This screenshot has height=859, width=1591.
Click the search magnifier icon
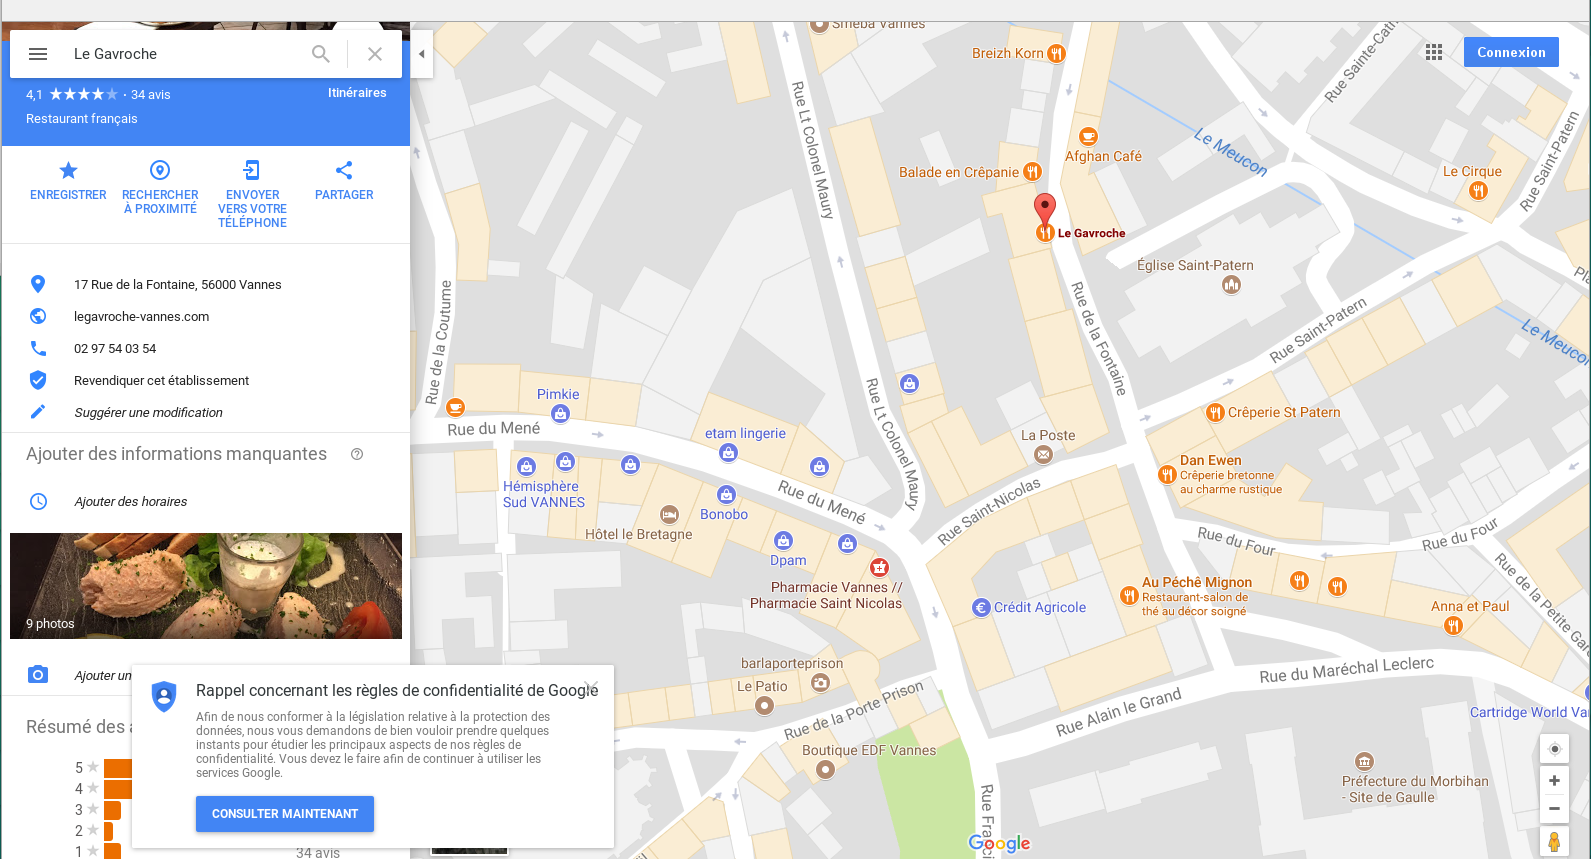click(x=321, y=54)
